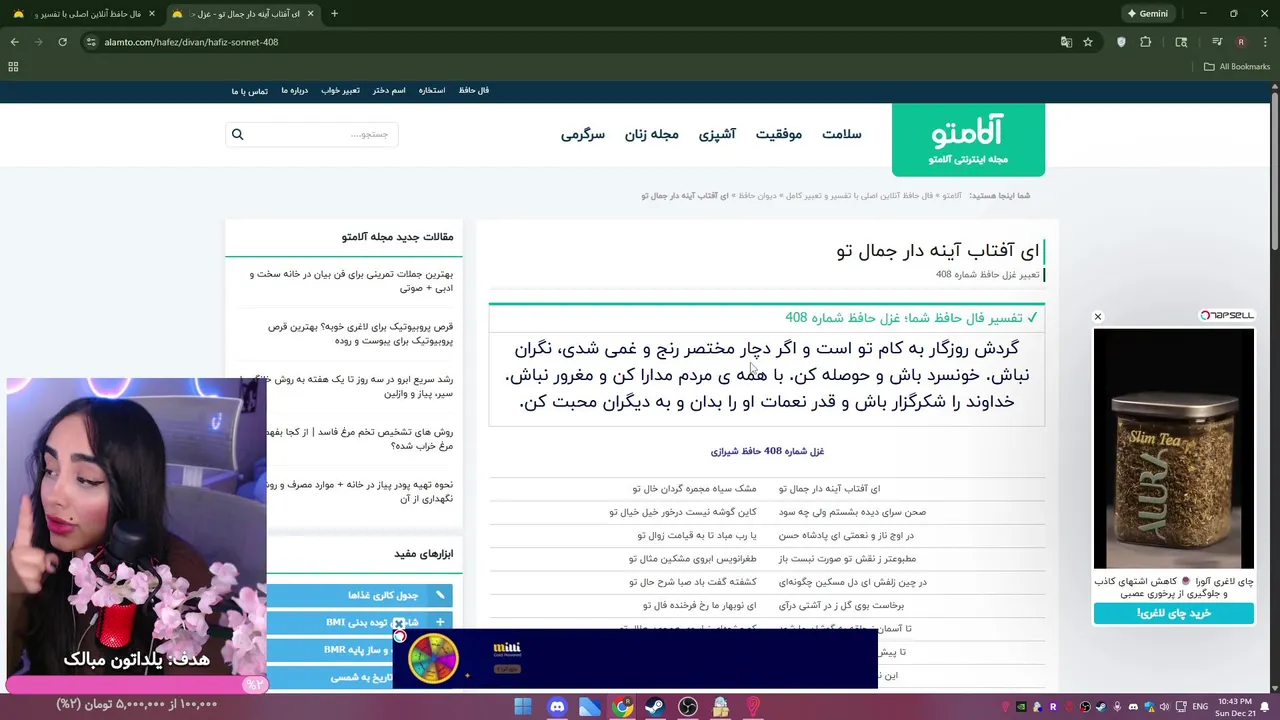Open the تماس با ما link

pos(250,91)
